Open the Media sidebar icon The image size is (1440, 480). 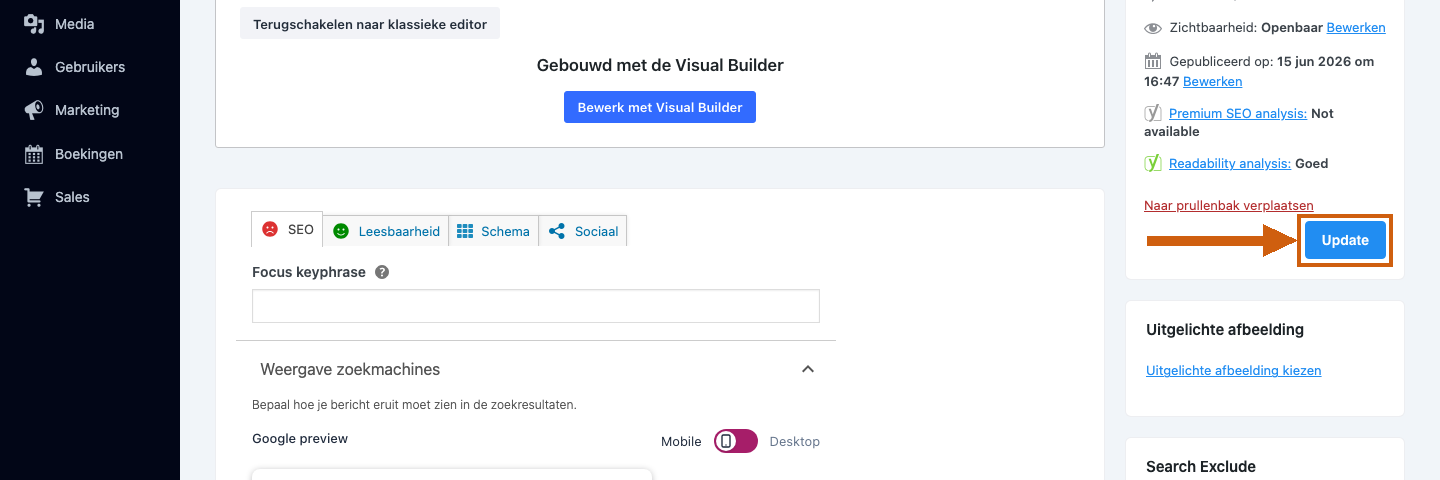(x=34, y=23)
